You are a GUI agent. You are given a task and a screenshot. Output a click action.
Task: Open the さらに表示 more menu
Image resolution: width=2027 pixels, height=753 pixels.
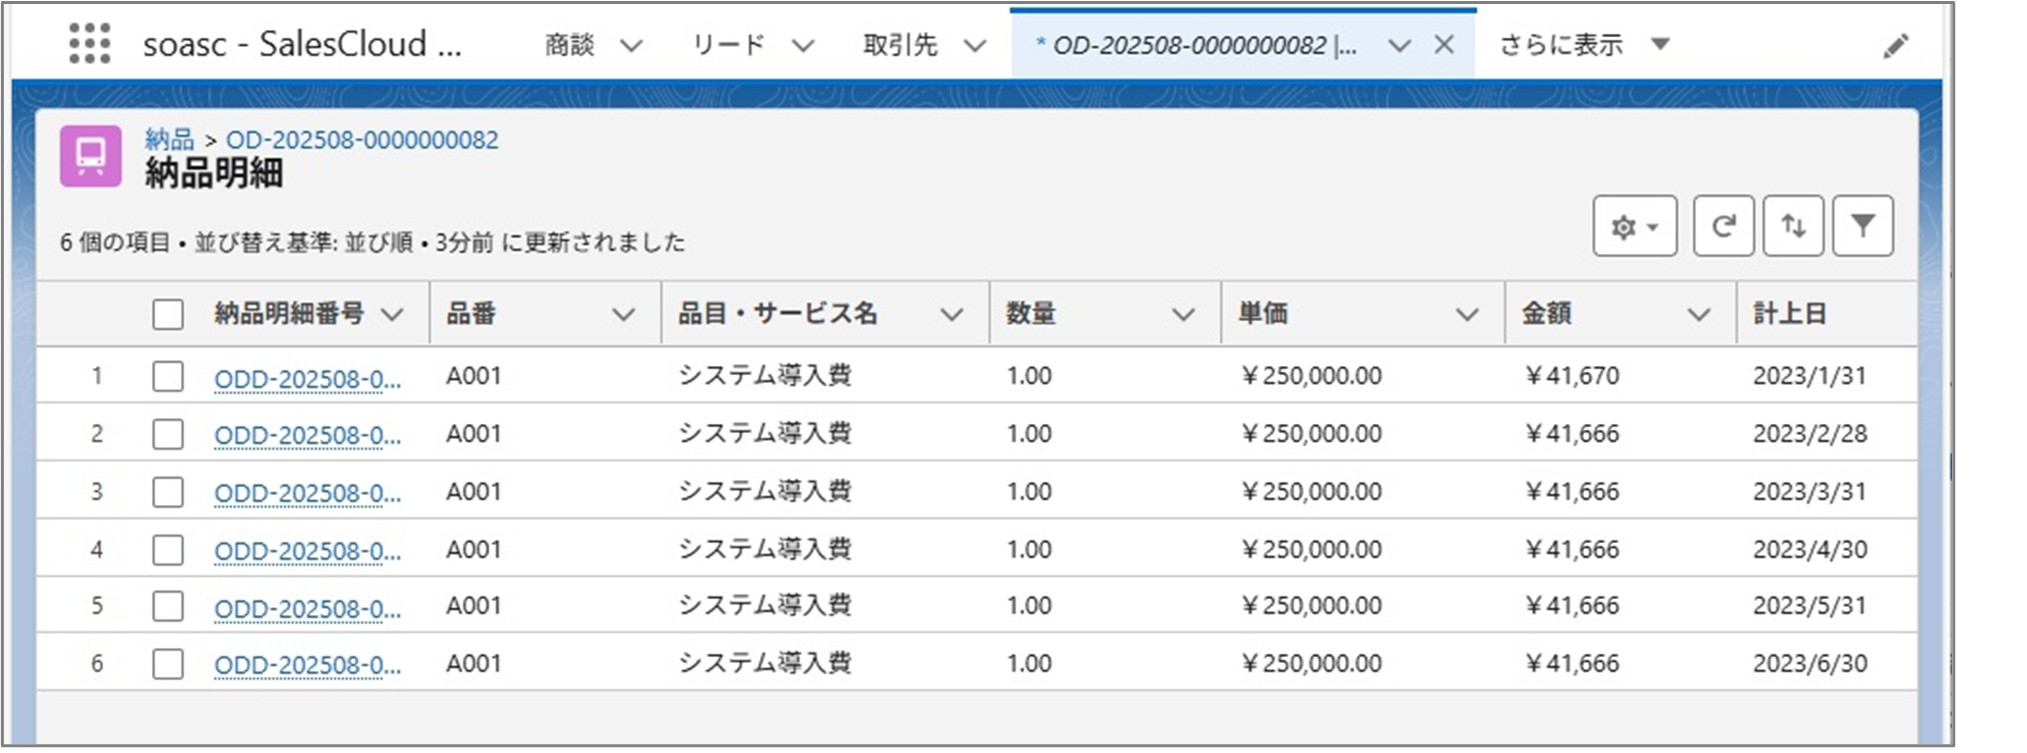click(x=1584, y=44)
